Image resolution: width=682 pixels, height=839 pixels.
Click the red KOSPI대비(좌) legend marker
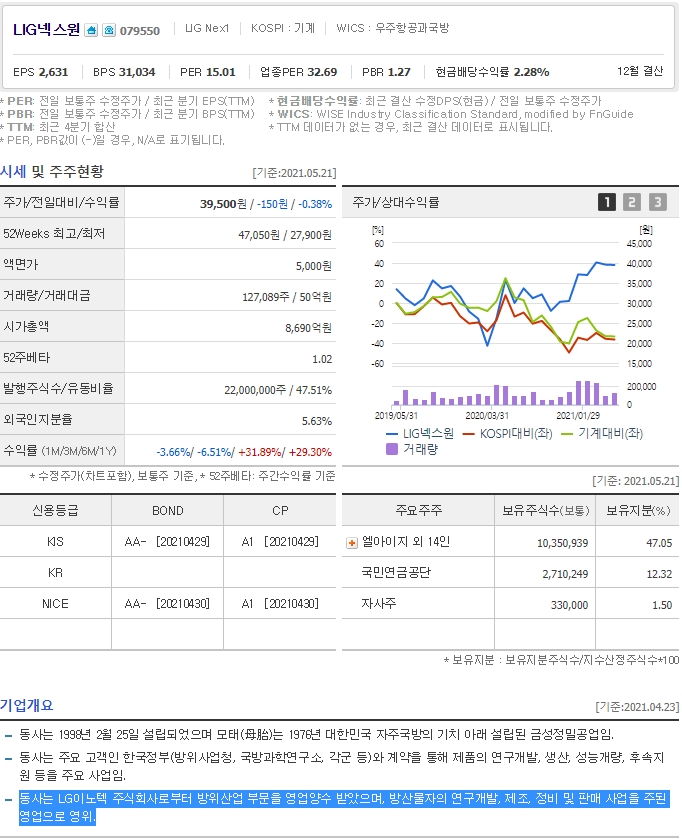pyautogui.click(x=469, y=434)
